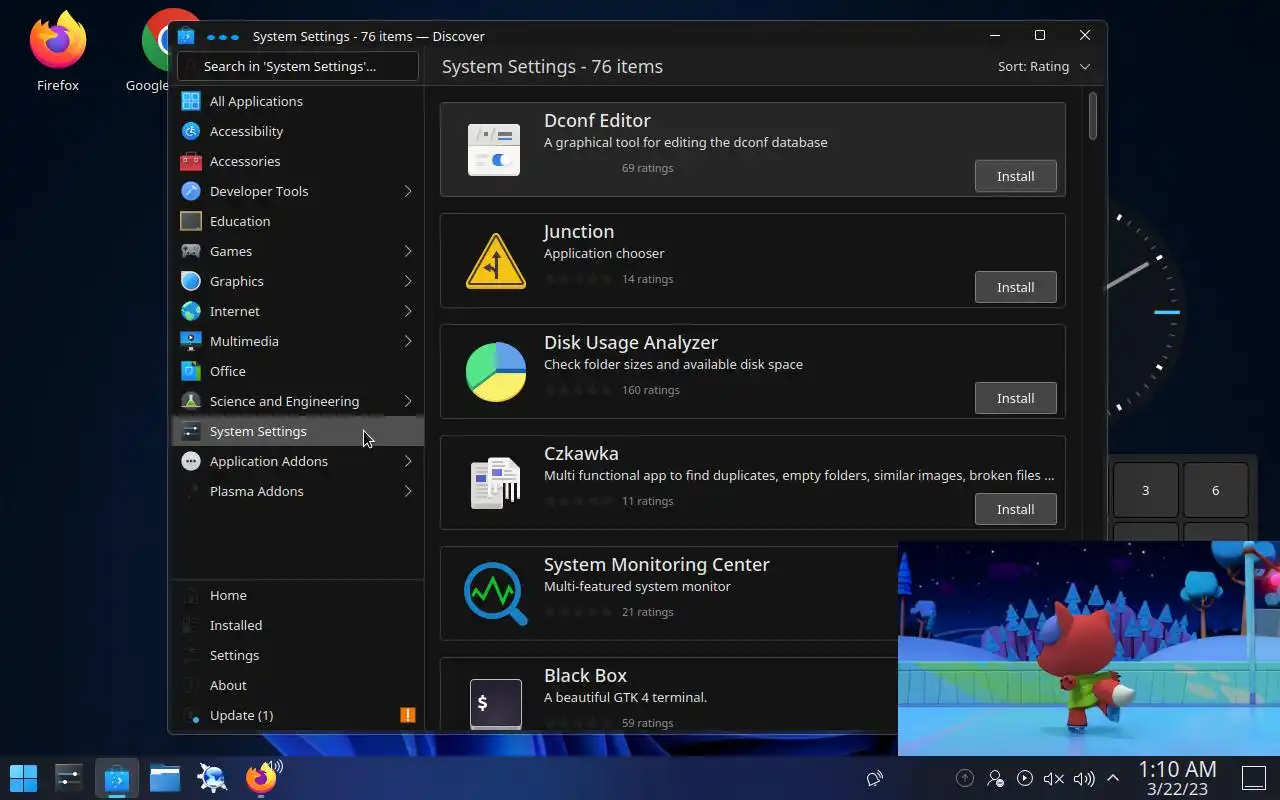This screenshot has height=800, width=1280.
Task: Expand the Science and Engineering arrow
Action: point(408,401)
